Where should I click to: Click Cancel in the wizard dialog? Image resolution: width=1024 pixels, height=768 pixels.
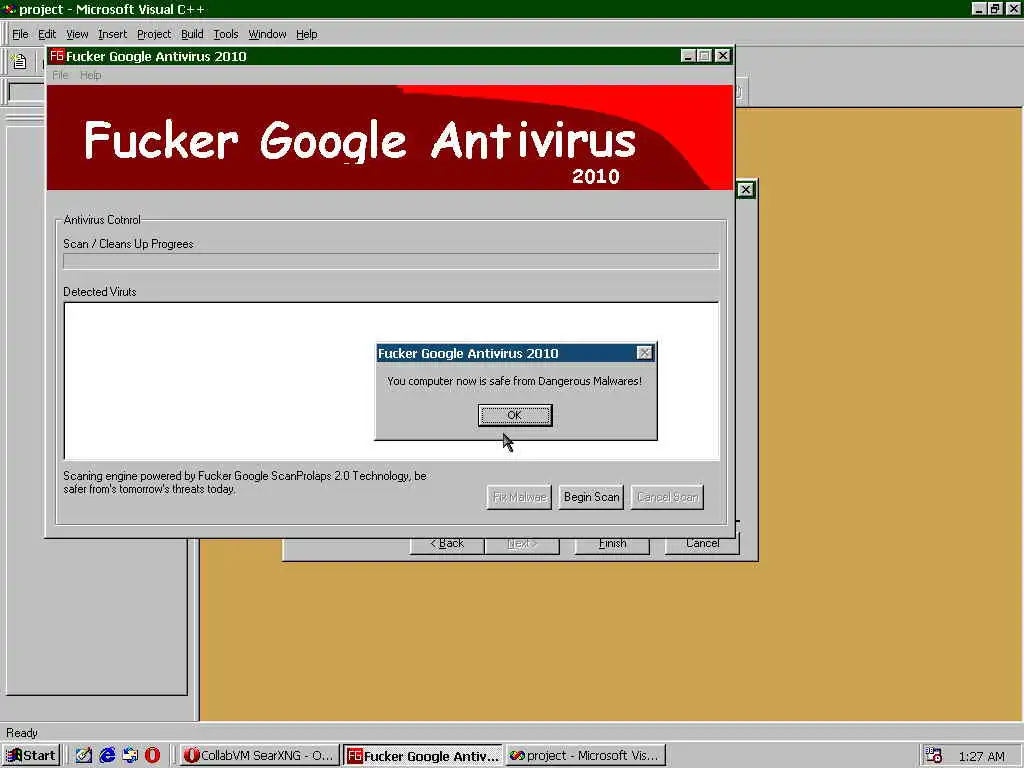coord(702,545)
